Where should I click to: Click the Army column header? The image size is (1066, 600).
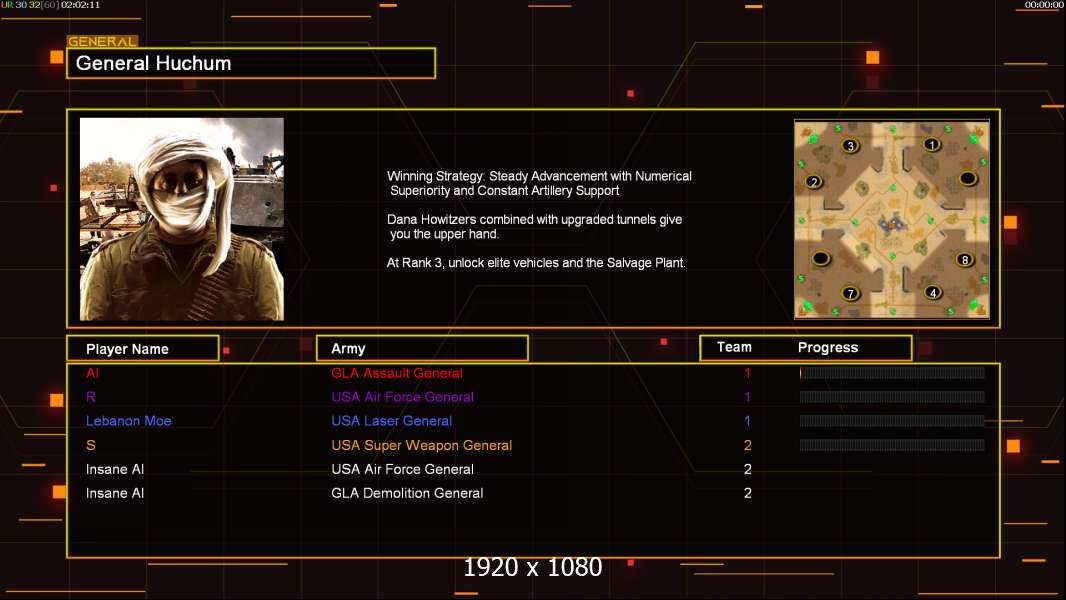pyautogui.click(x=422, y=349)
